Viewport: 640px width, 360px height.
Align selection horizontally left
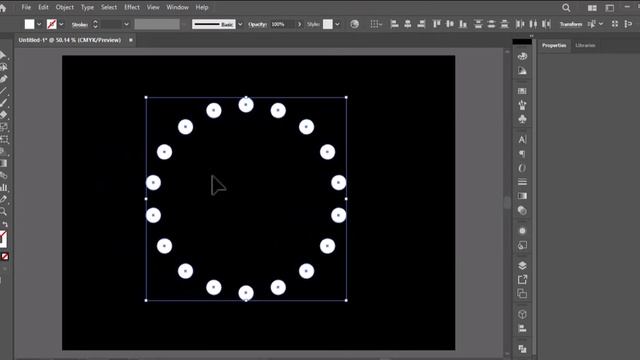coord(394,24)
